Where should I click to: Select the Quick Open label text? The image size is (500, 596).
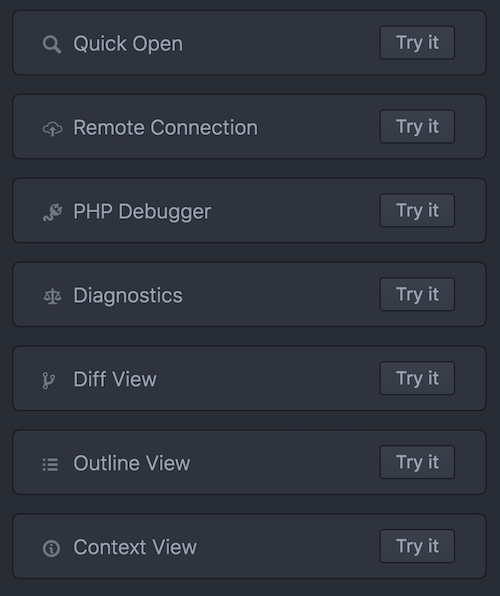click(x=128, y=44)
